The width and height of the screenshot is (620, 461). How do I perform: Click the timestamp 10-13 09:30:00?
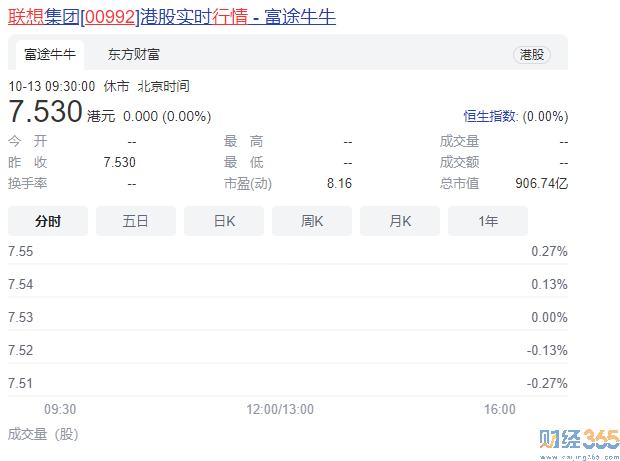(52, 86)
